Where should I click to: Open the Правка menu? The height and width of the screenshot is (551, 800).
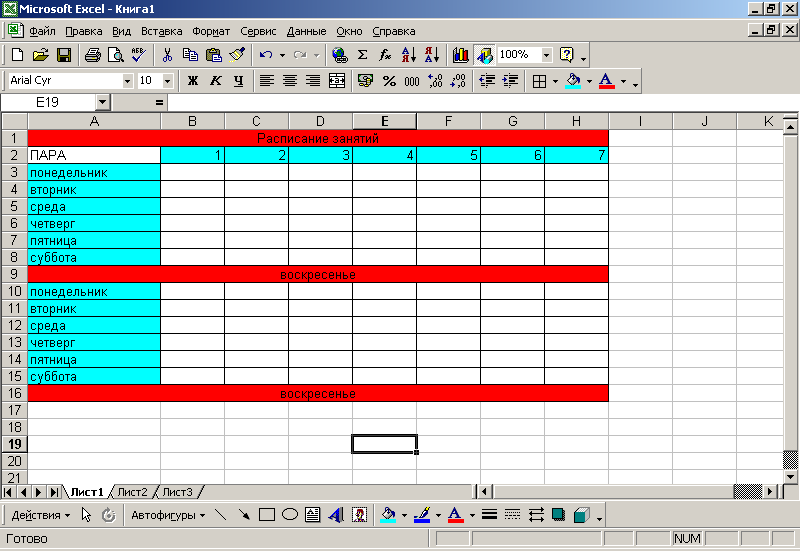click(x=84, y=31)
